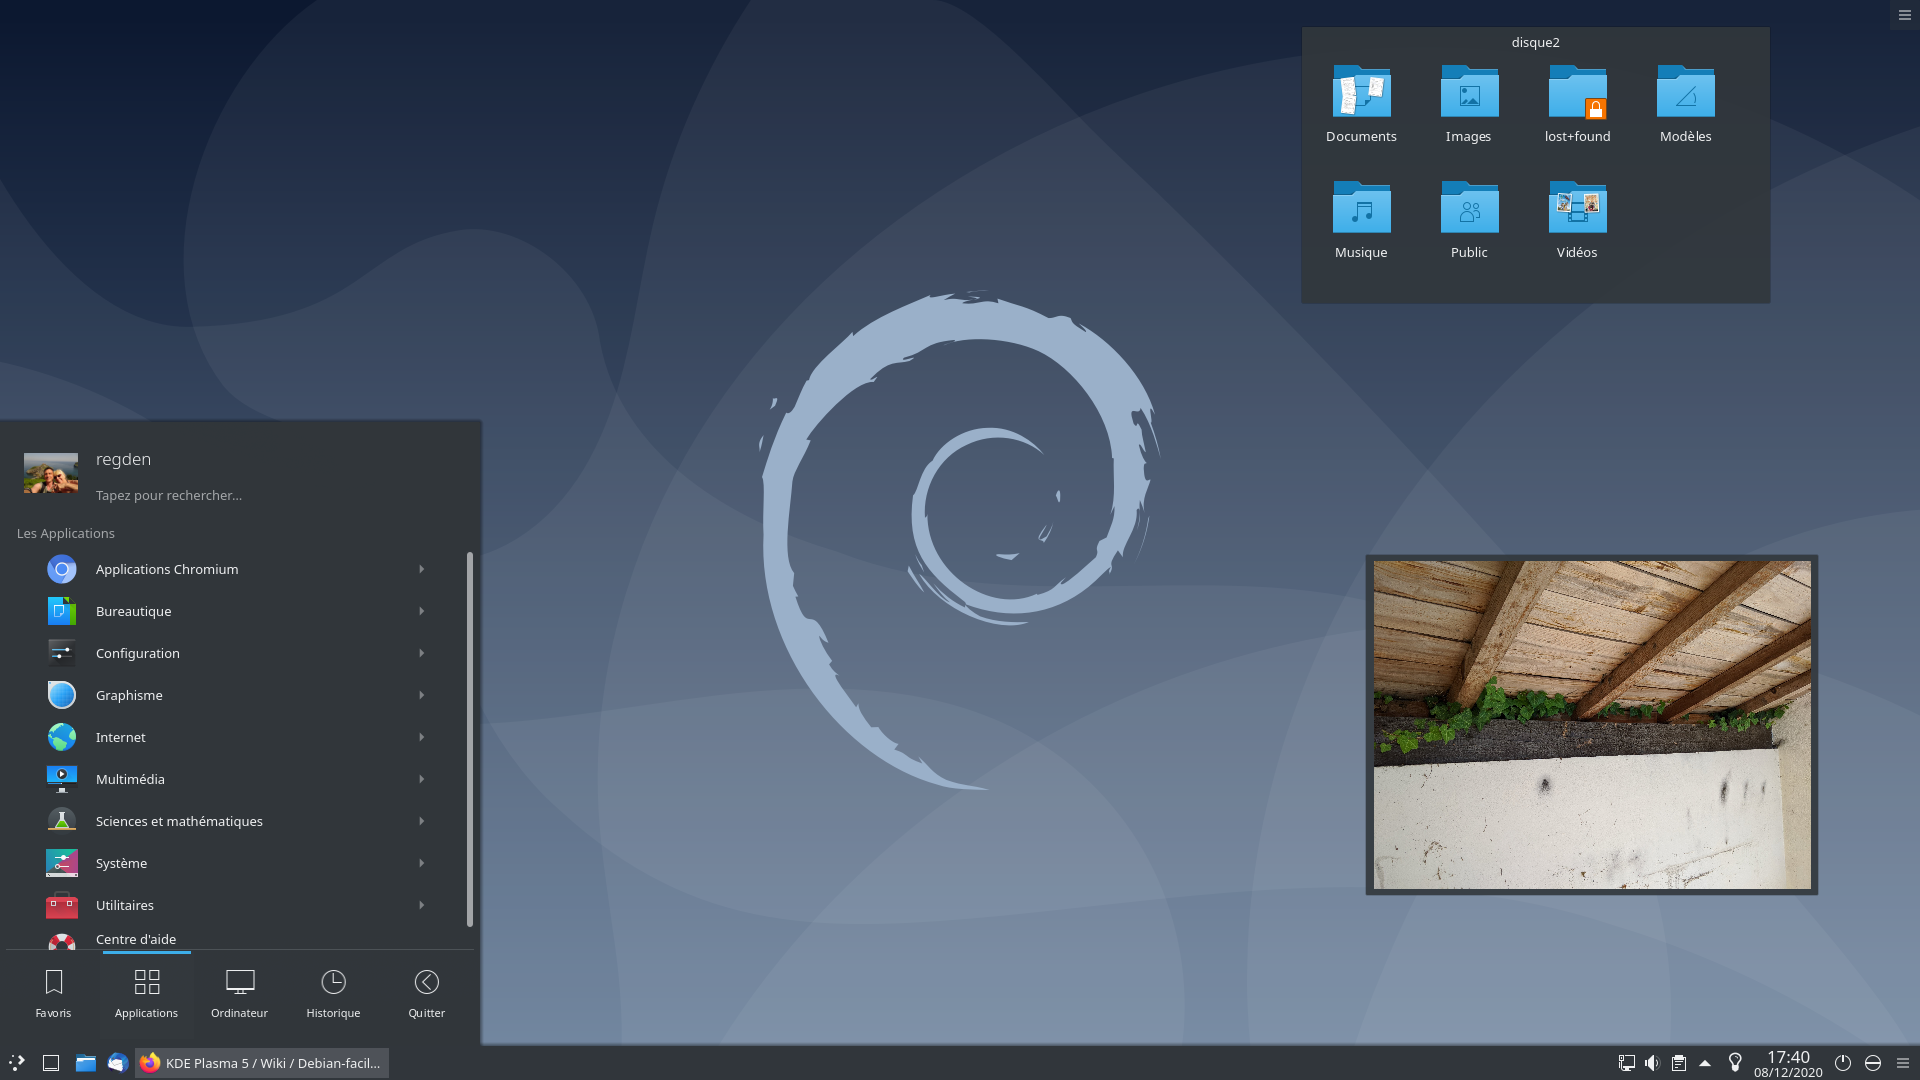This screenshot has width=1920, height=1080.
Task: Toggle the night light bulb tray icon
Action: [1735, 1062]
